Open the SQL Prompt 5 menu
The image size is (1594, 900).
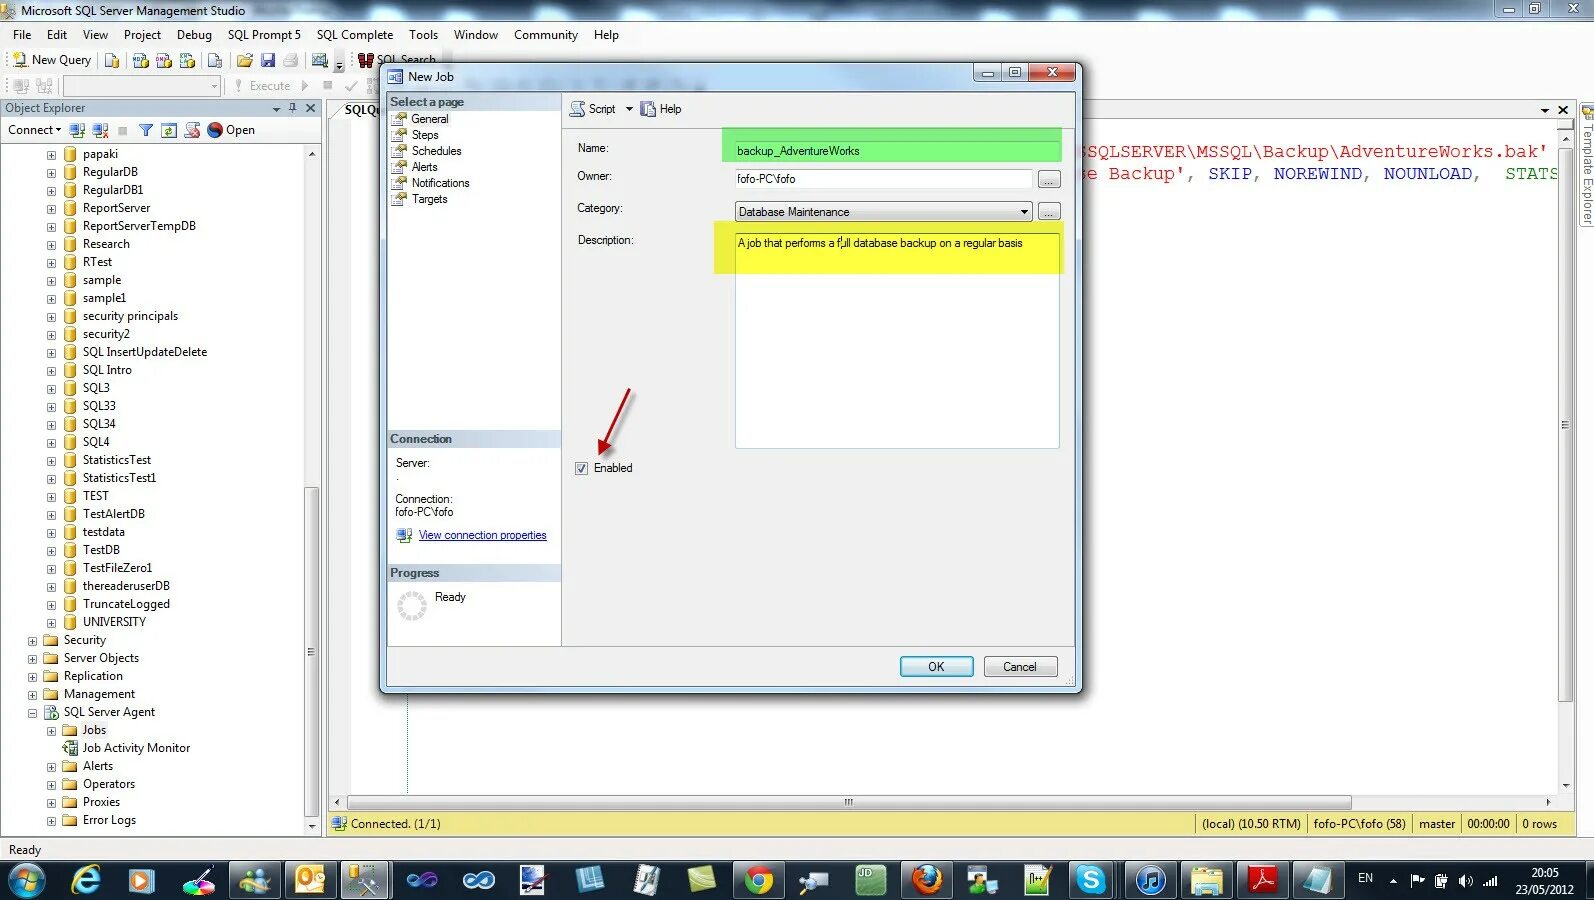tap(264, 35)
